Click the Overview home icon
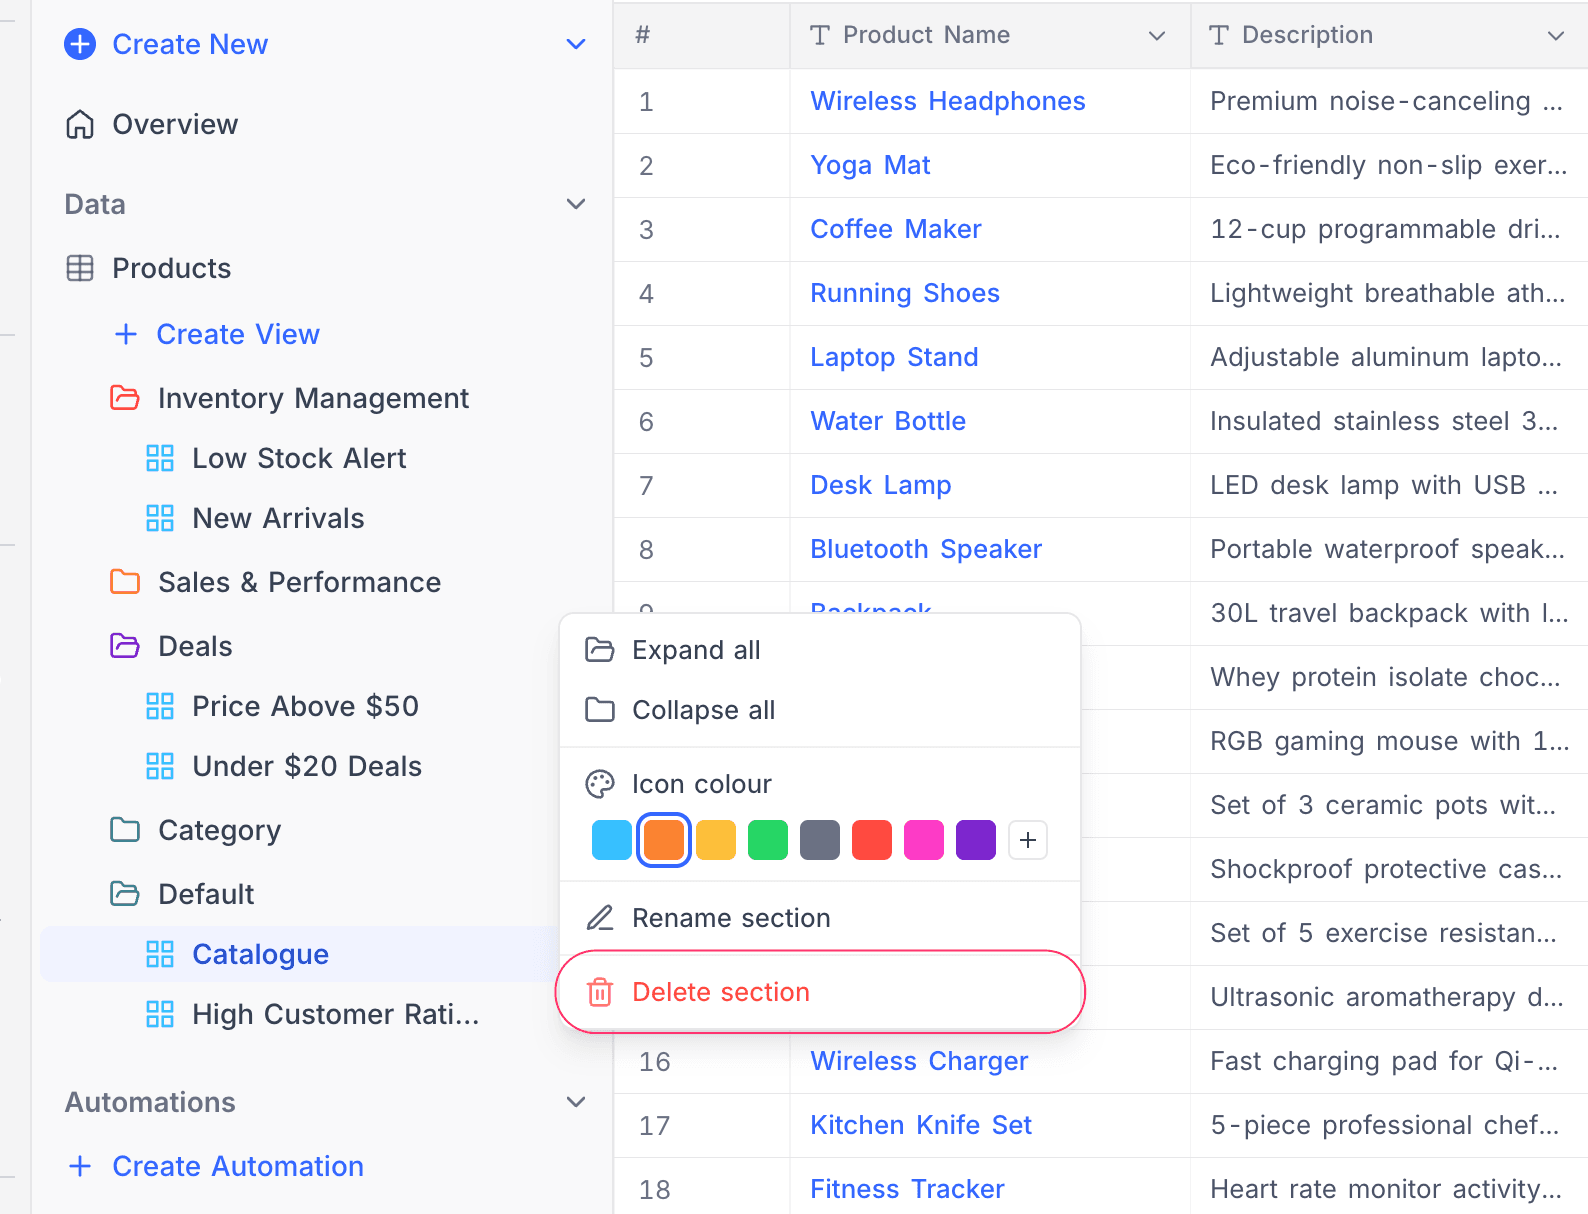Screen dimensions: 1588x1214 [80, 124]
